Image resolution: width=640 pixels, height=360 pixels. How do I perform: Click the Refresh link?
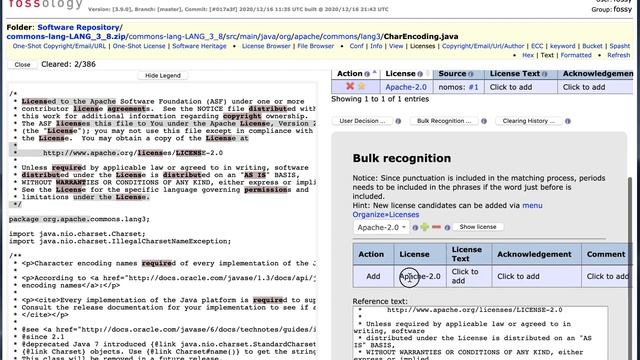tap(619, 55)
